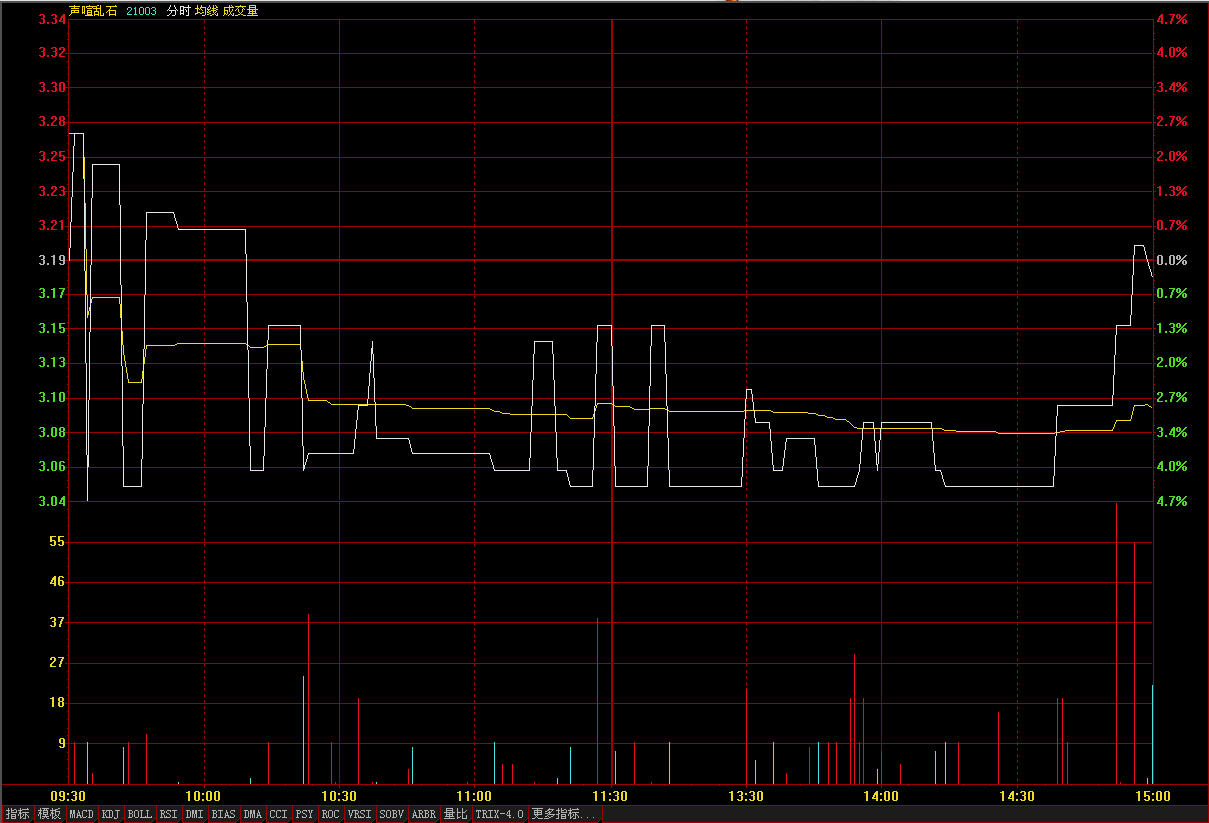Click the 3.34 price axis label
The height and width of the screenshot is (823, 1209).
(x=51, y=19)
